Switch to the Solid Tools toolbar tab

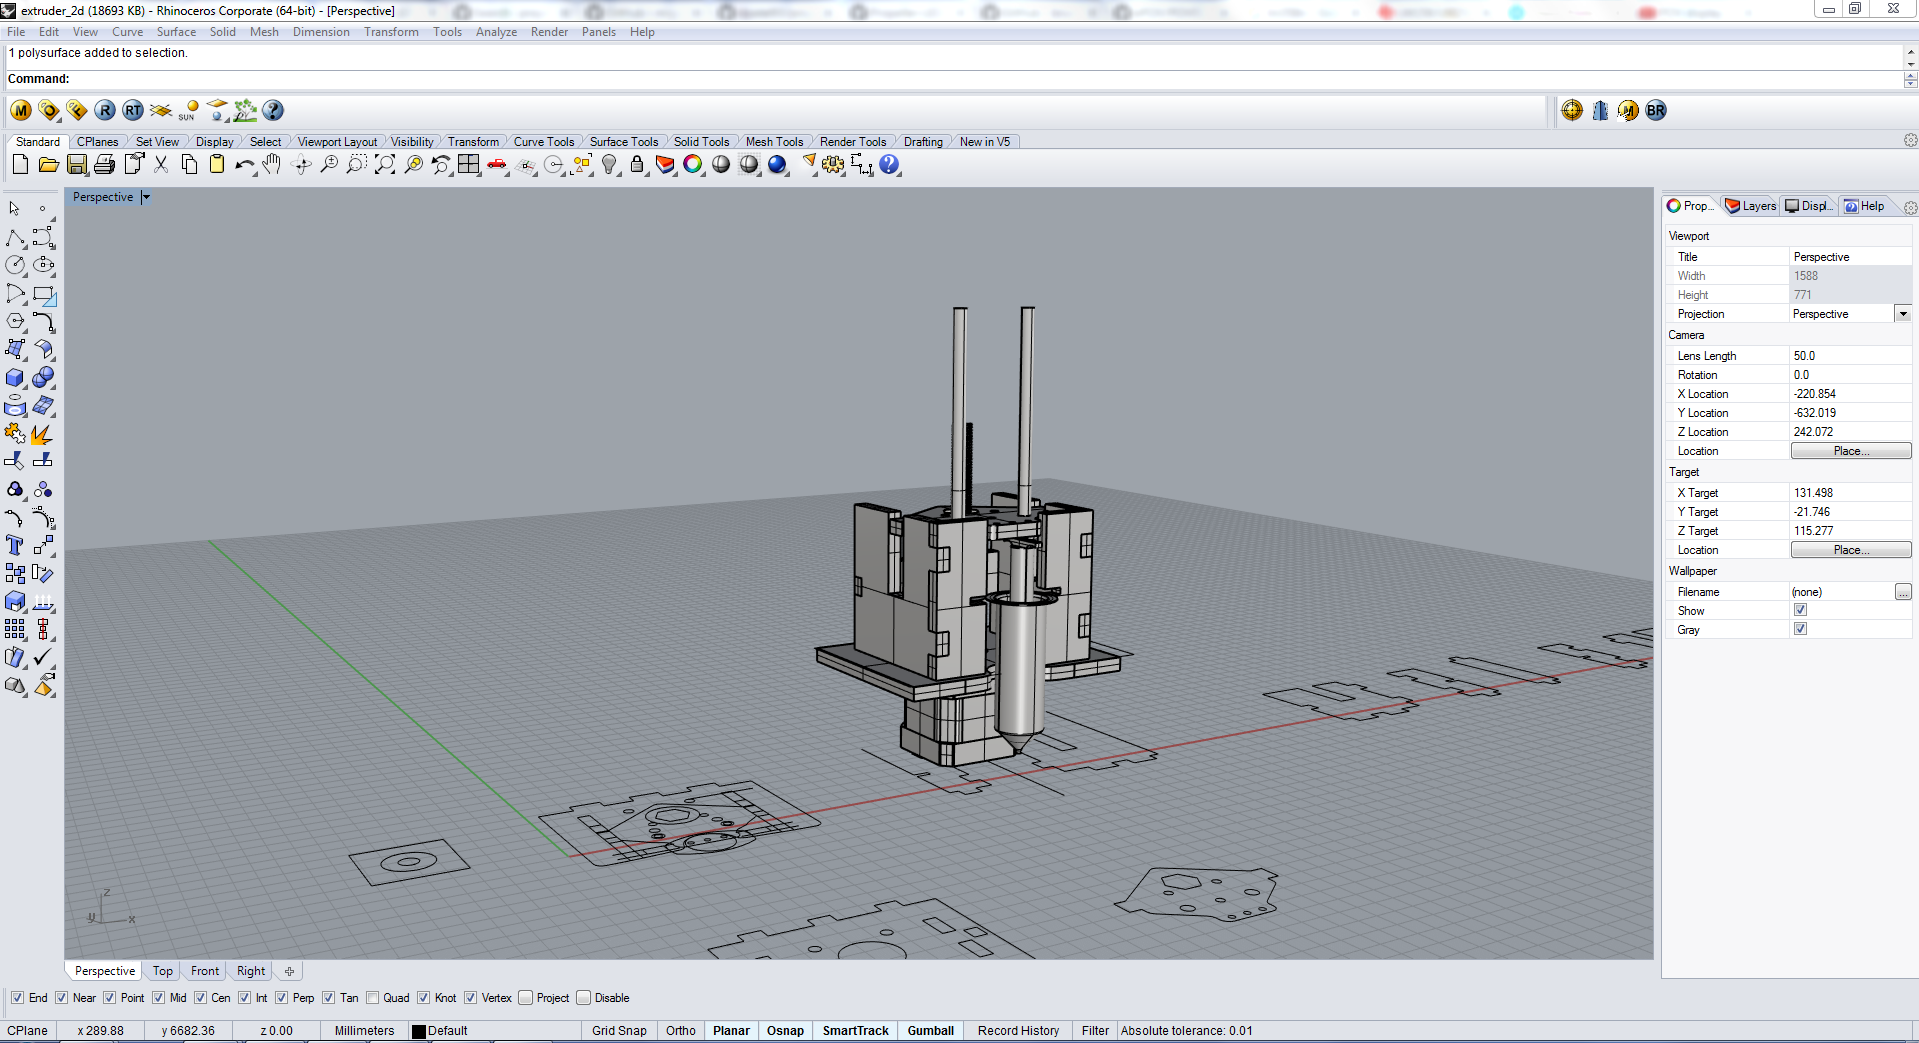coord(701,142)
